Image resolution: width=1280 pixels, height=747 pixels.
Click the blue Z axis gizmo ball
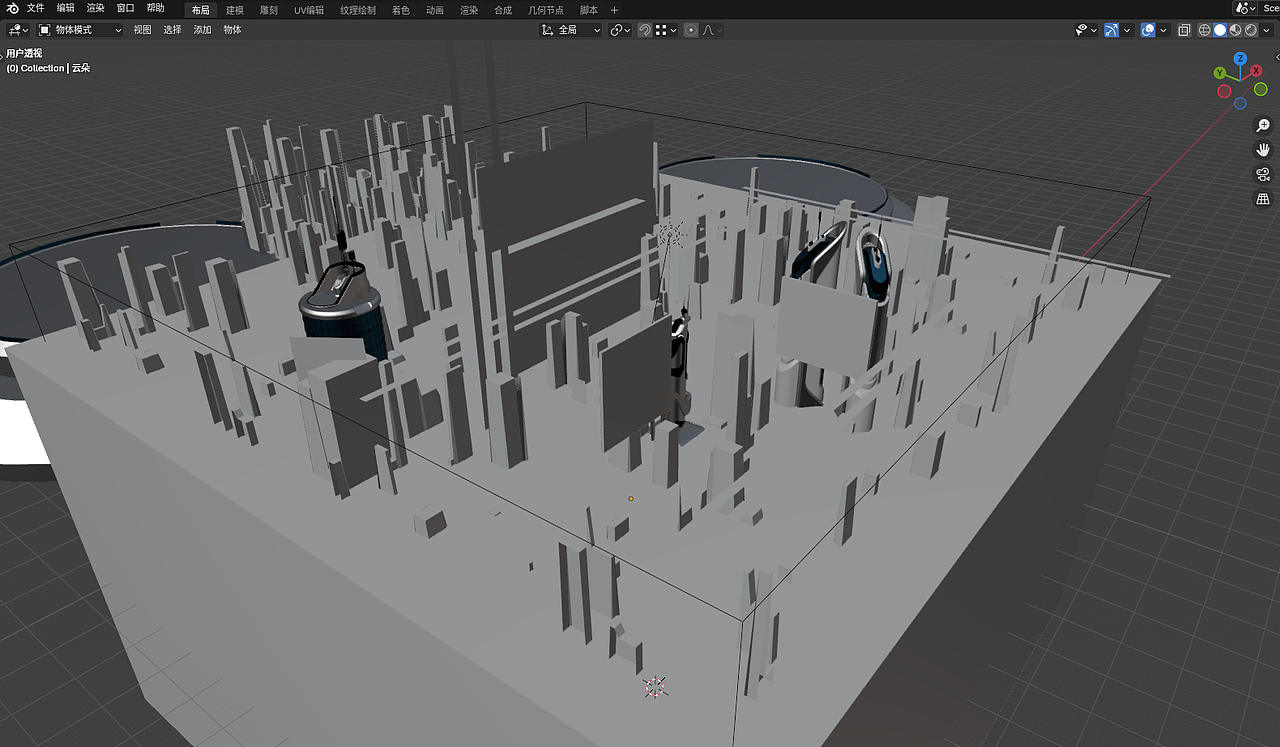pos(1241,59)
